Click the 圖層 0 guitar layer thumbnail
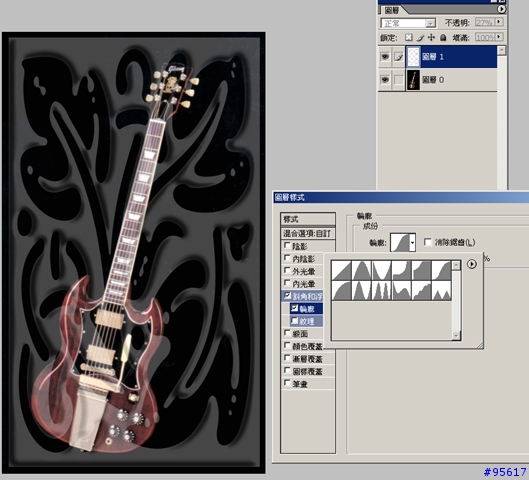The height and width of the screenshot is (480, 529). click(413, 80)
